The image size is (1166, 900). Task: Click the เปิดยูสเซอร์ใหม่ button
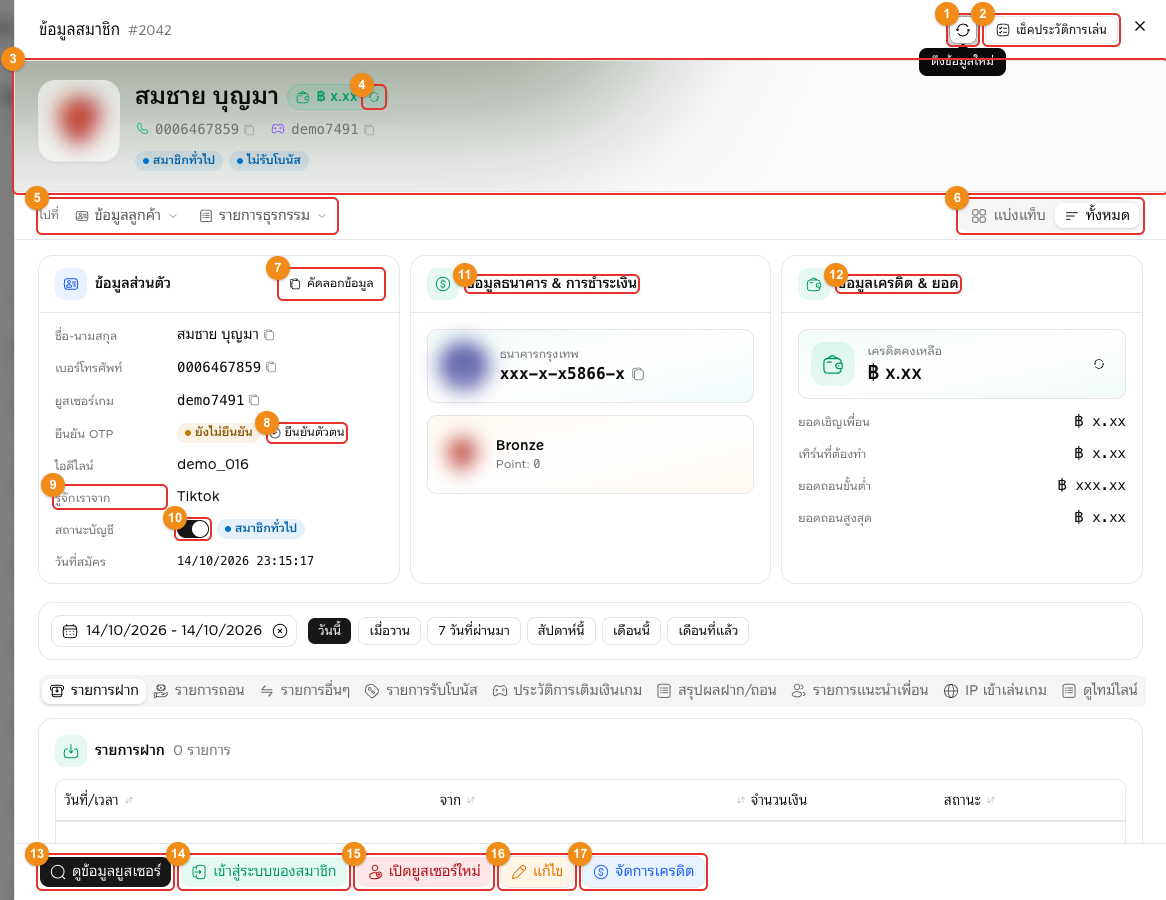(425, 872)
